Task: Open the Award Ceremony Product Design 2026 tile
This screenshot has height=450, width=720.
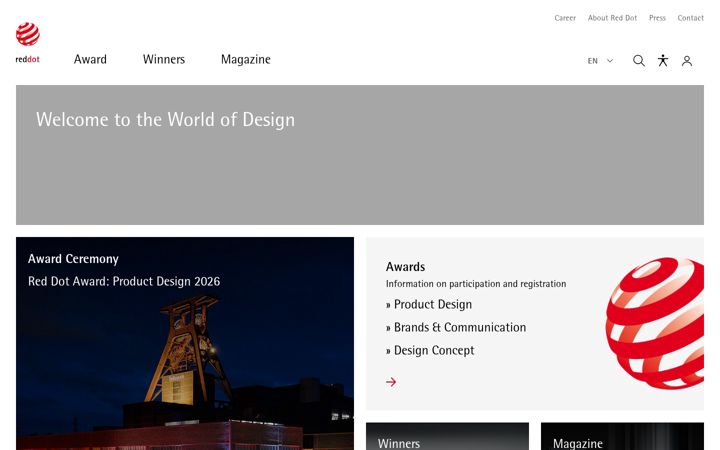Action: pyautogui.click(x=185, y=343)
